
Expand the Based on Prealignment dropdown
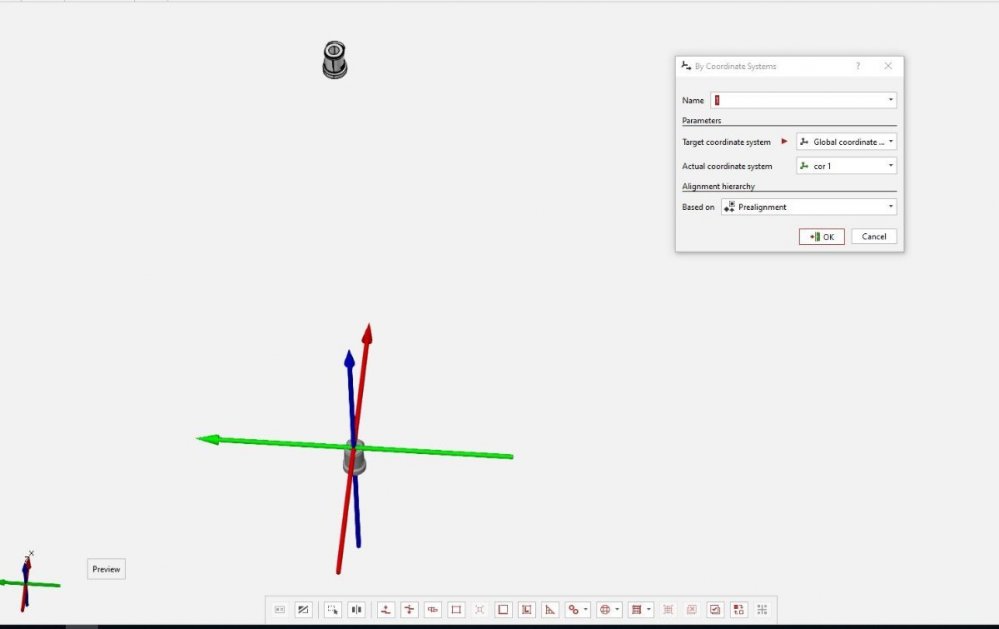(x=808, y=207)
